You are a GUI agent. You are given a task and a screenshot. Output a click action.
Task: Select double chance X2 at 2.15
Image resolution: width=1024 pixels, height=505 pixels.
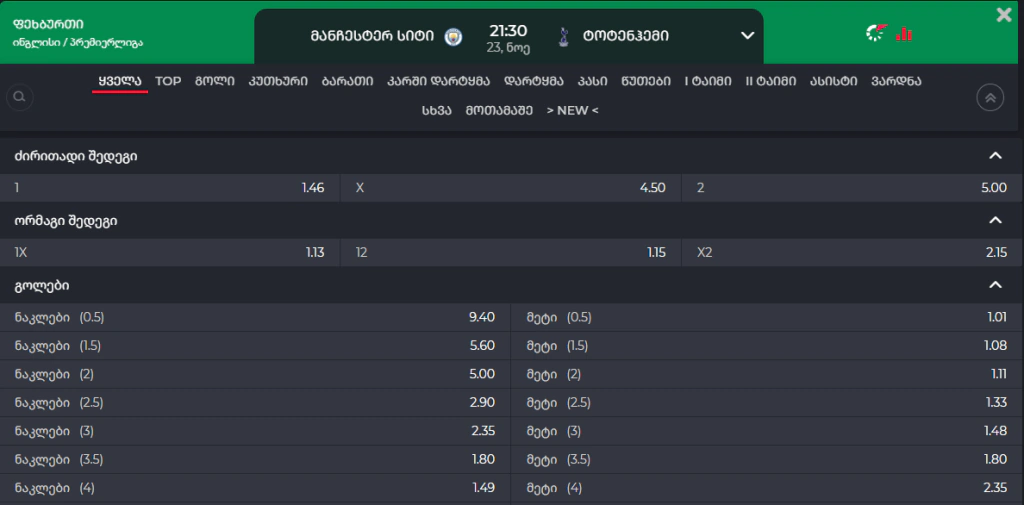(853, 252)
